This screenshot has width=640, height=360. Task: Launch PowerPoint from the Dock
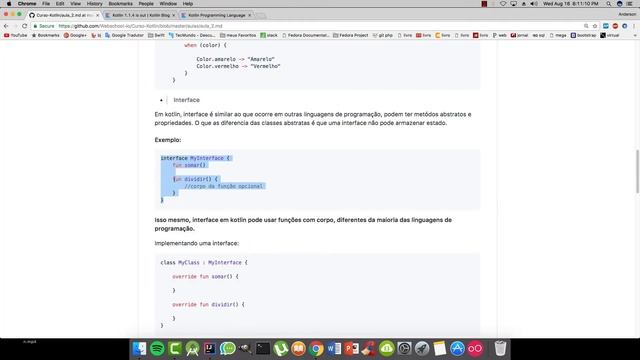(351, 349)
